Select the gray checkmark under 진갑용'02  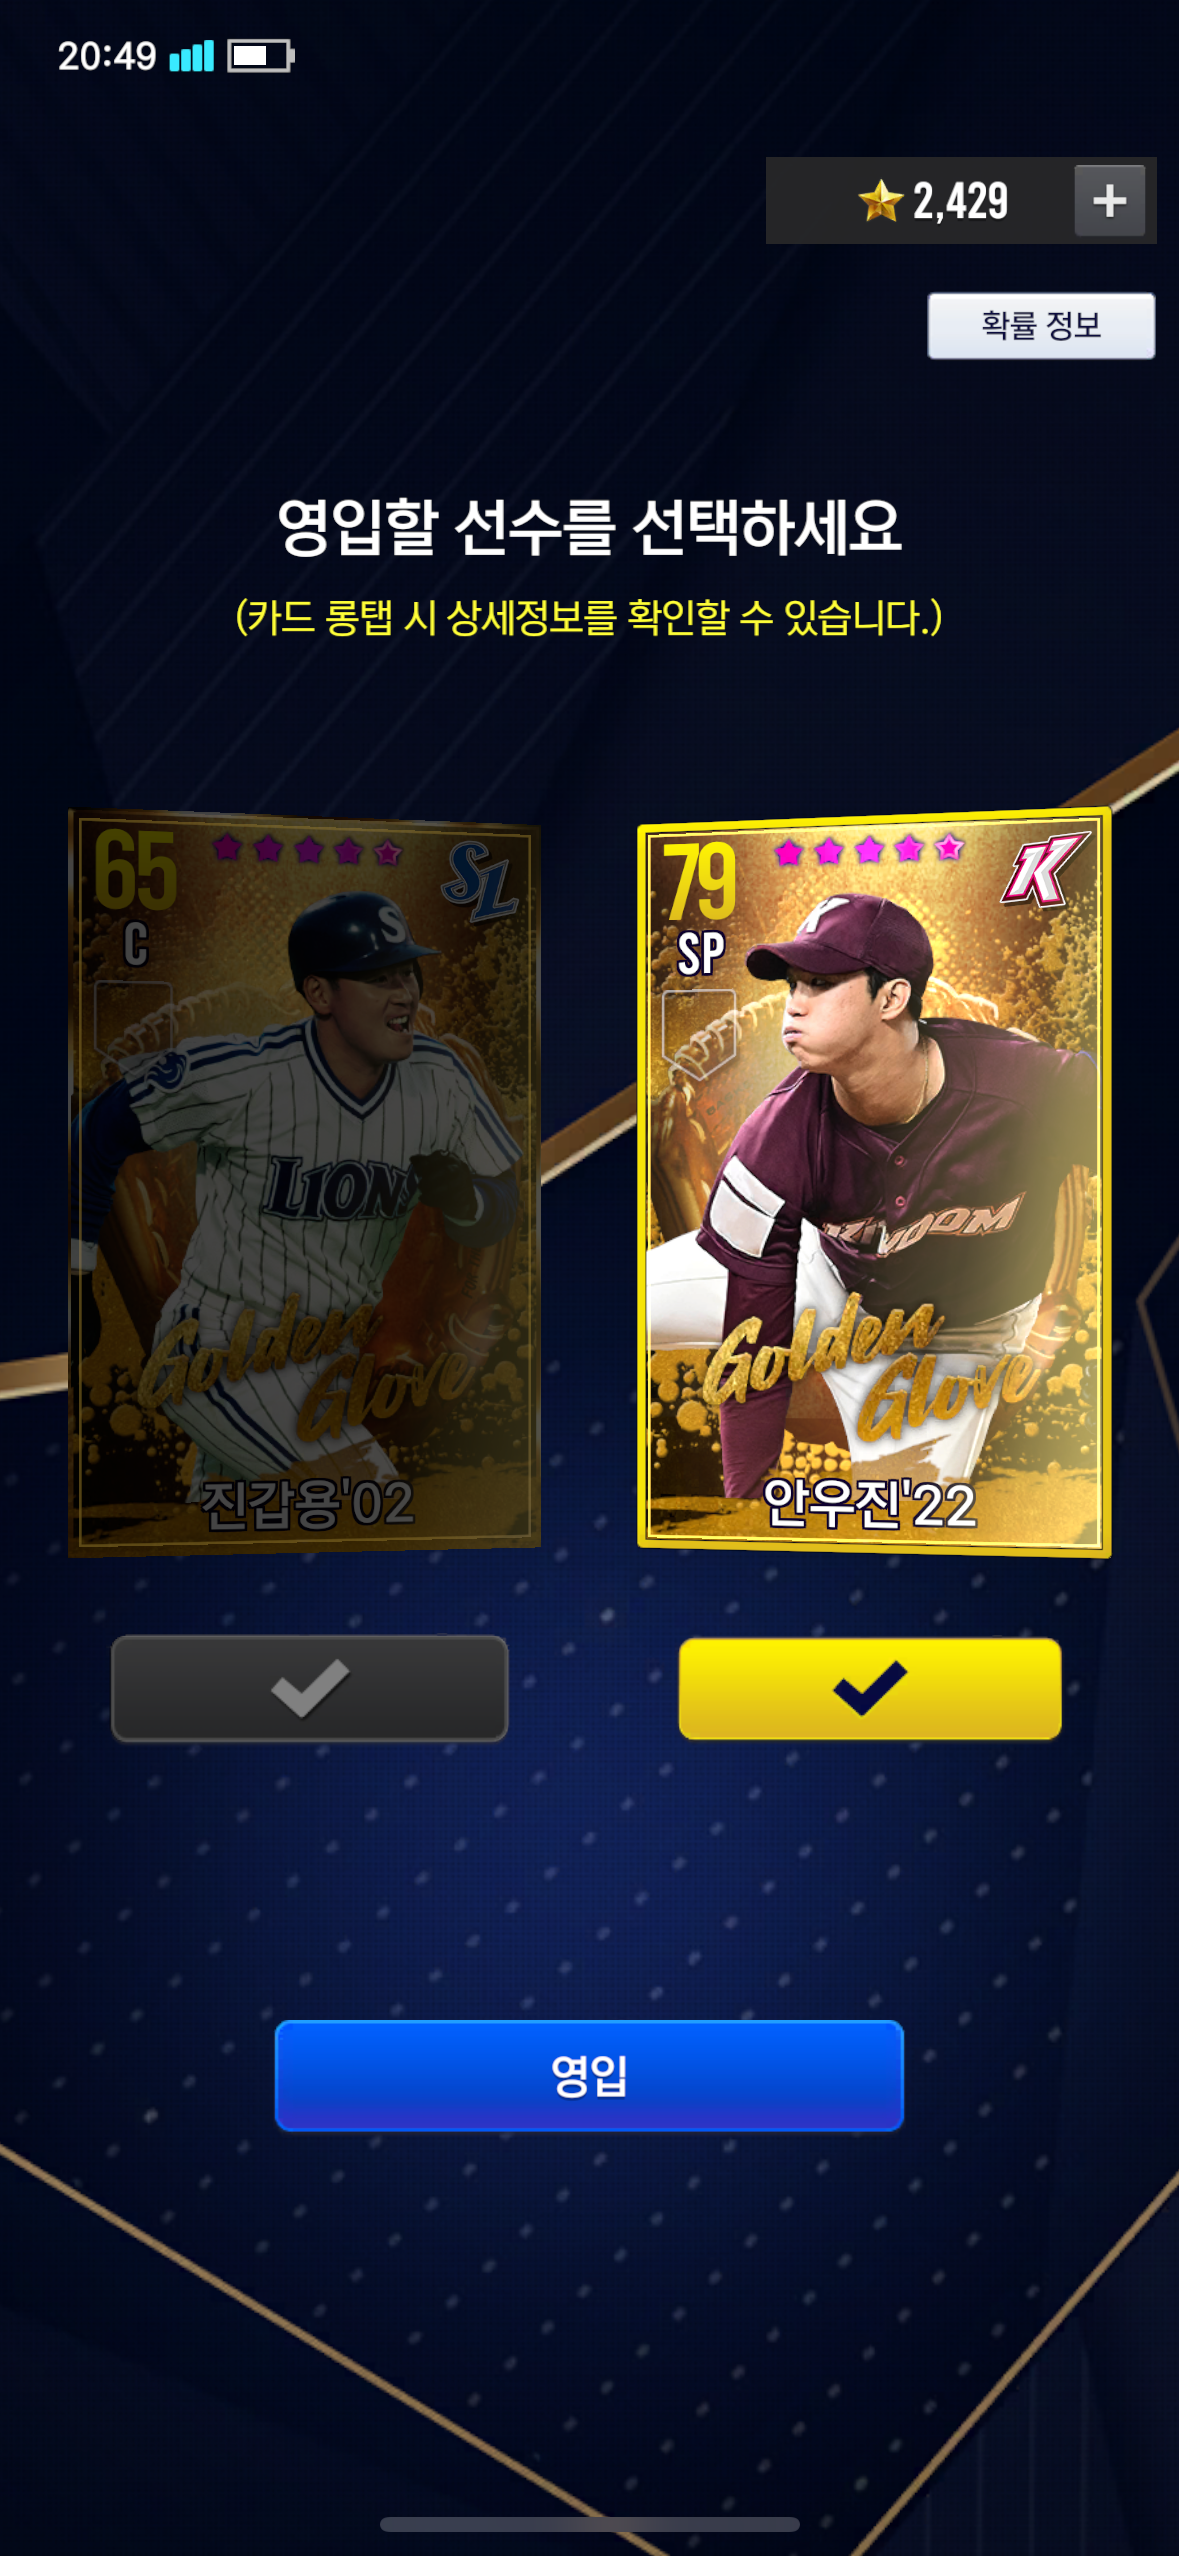[x=309, y=1688]
